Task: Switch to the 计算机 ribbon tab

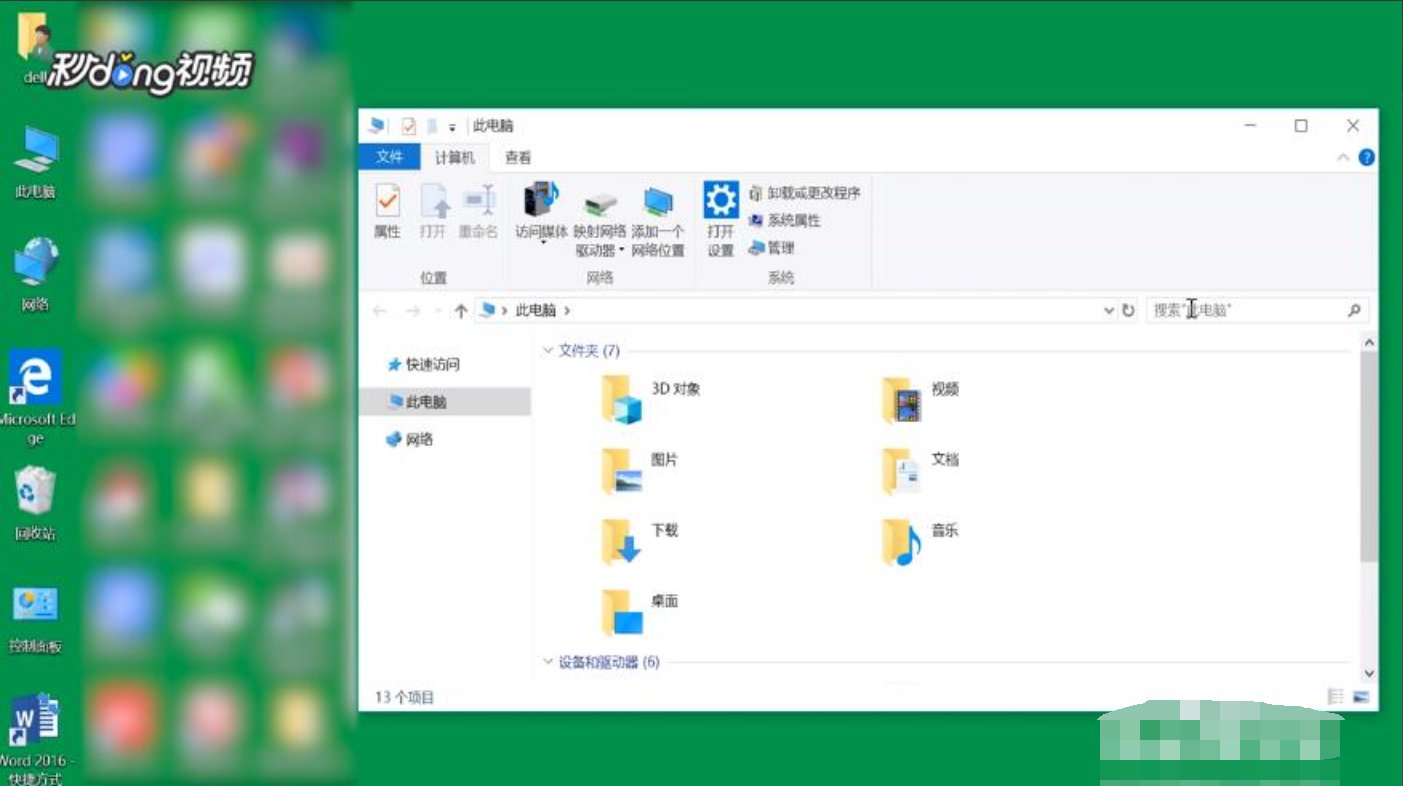Action: [x=454, y=157]
